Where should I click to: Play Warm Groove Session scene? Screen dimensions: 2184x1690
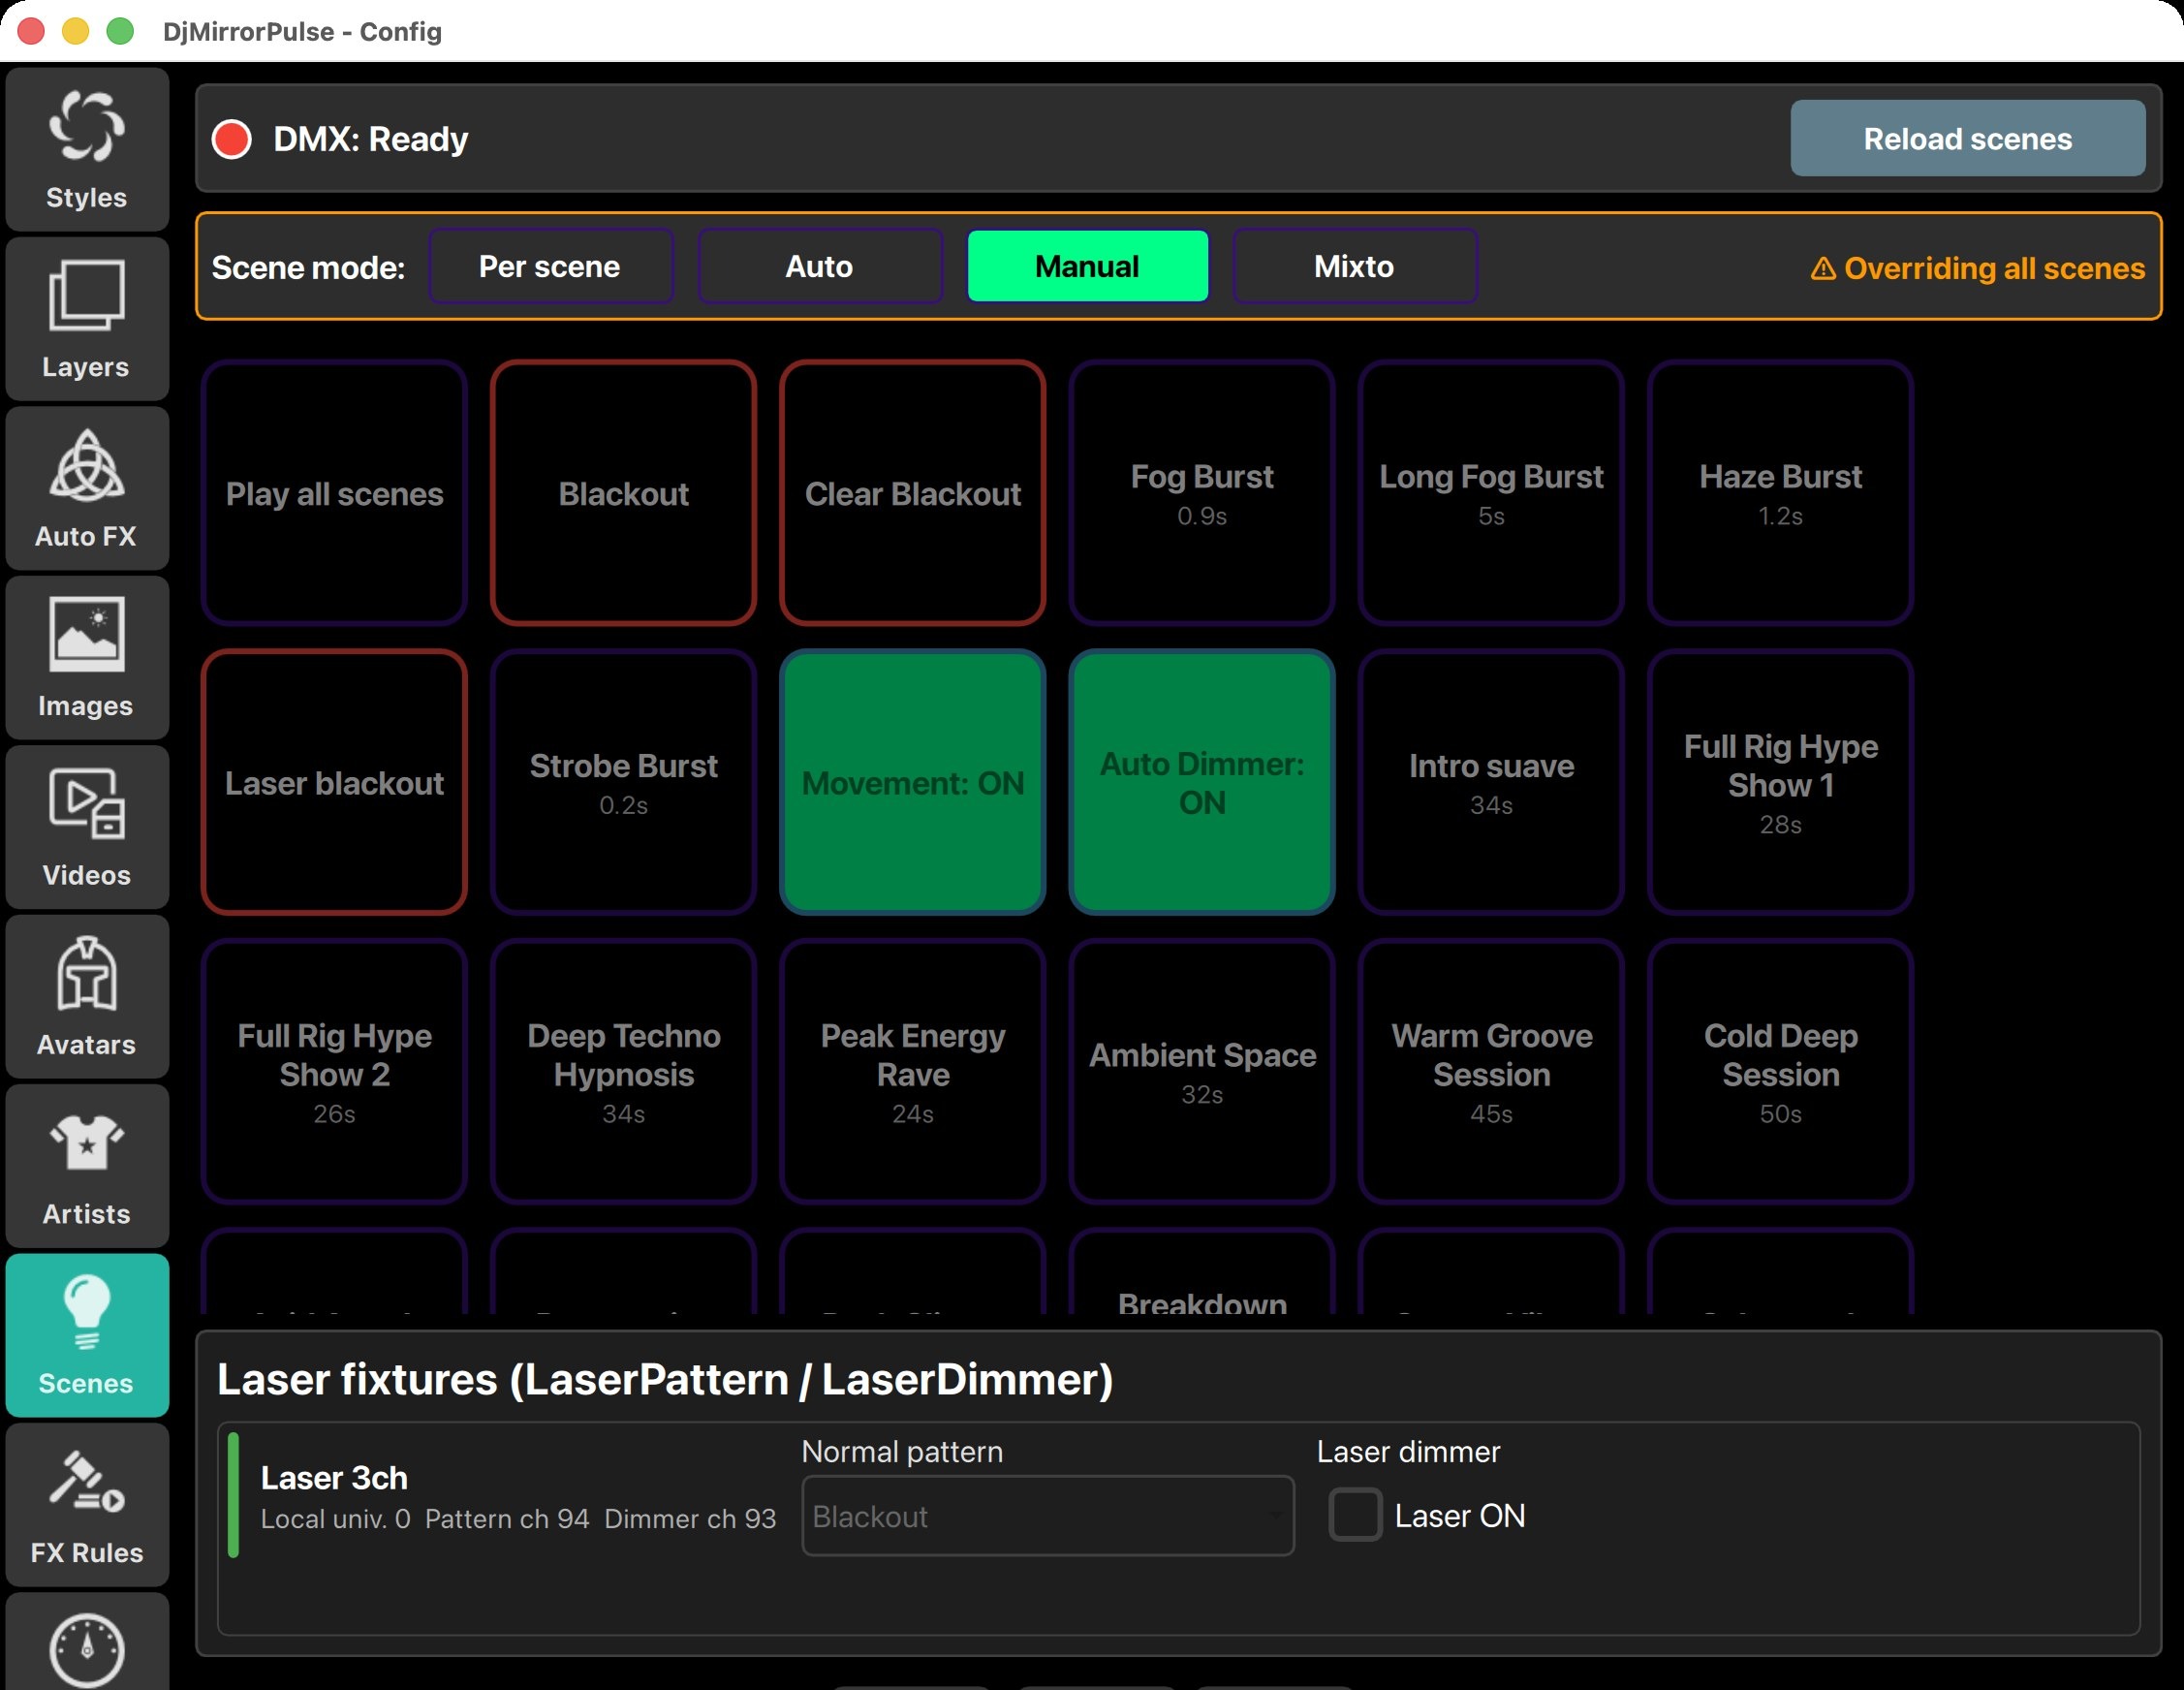pyautogui.click(x=1491, y=1072)
